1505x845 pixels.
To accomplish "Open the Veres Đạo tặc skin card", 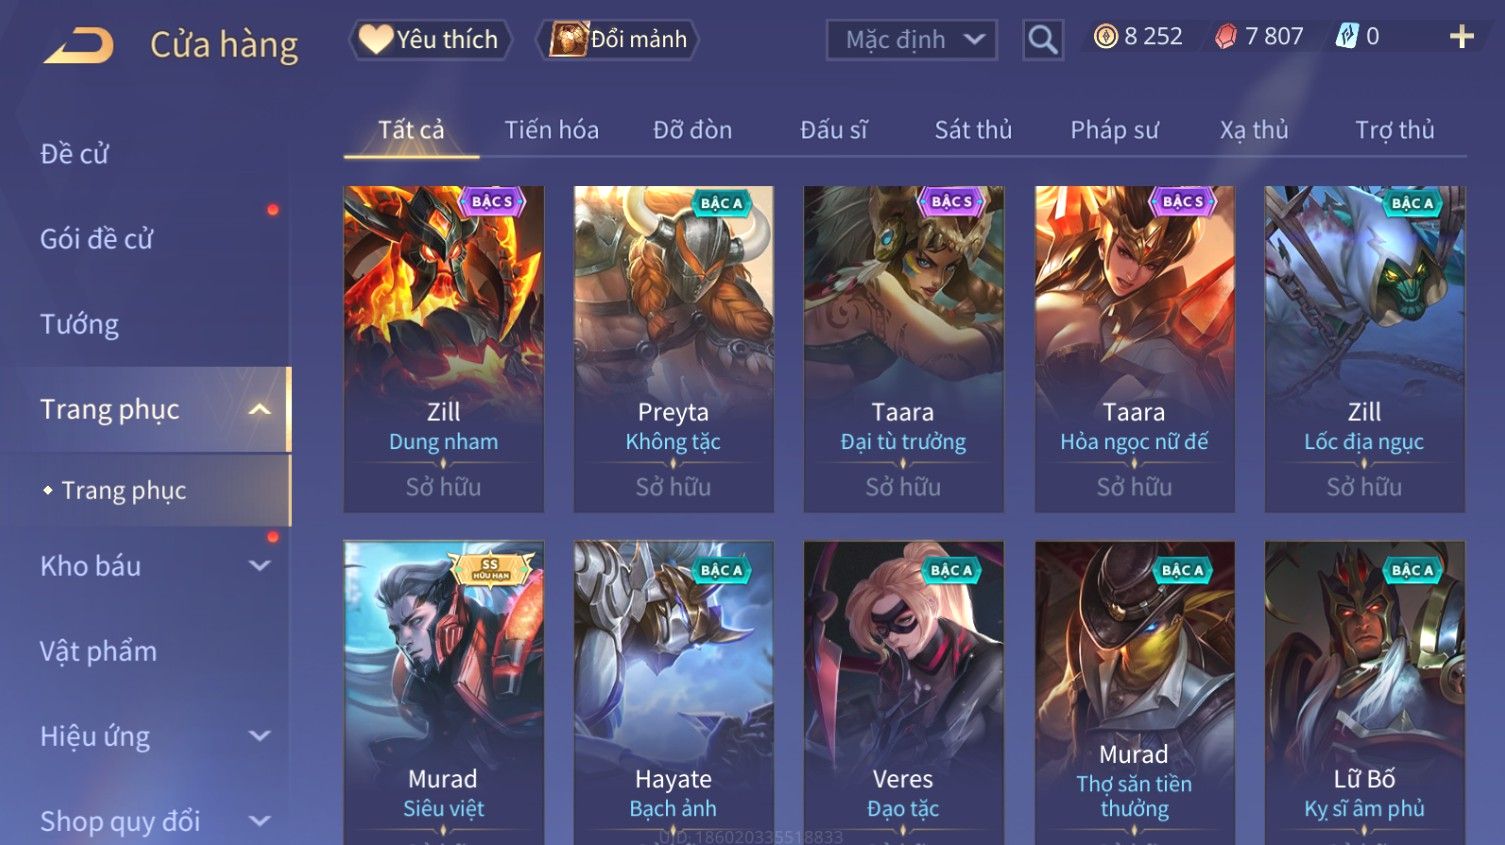I will 904,693.
